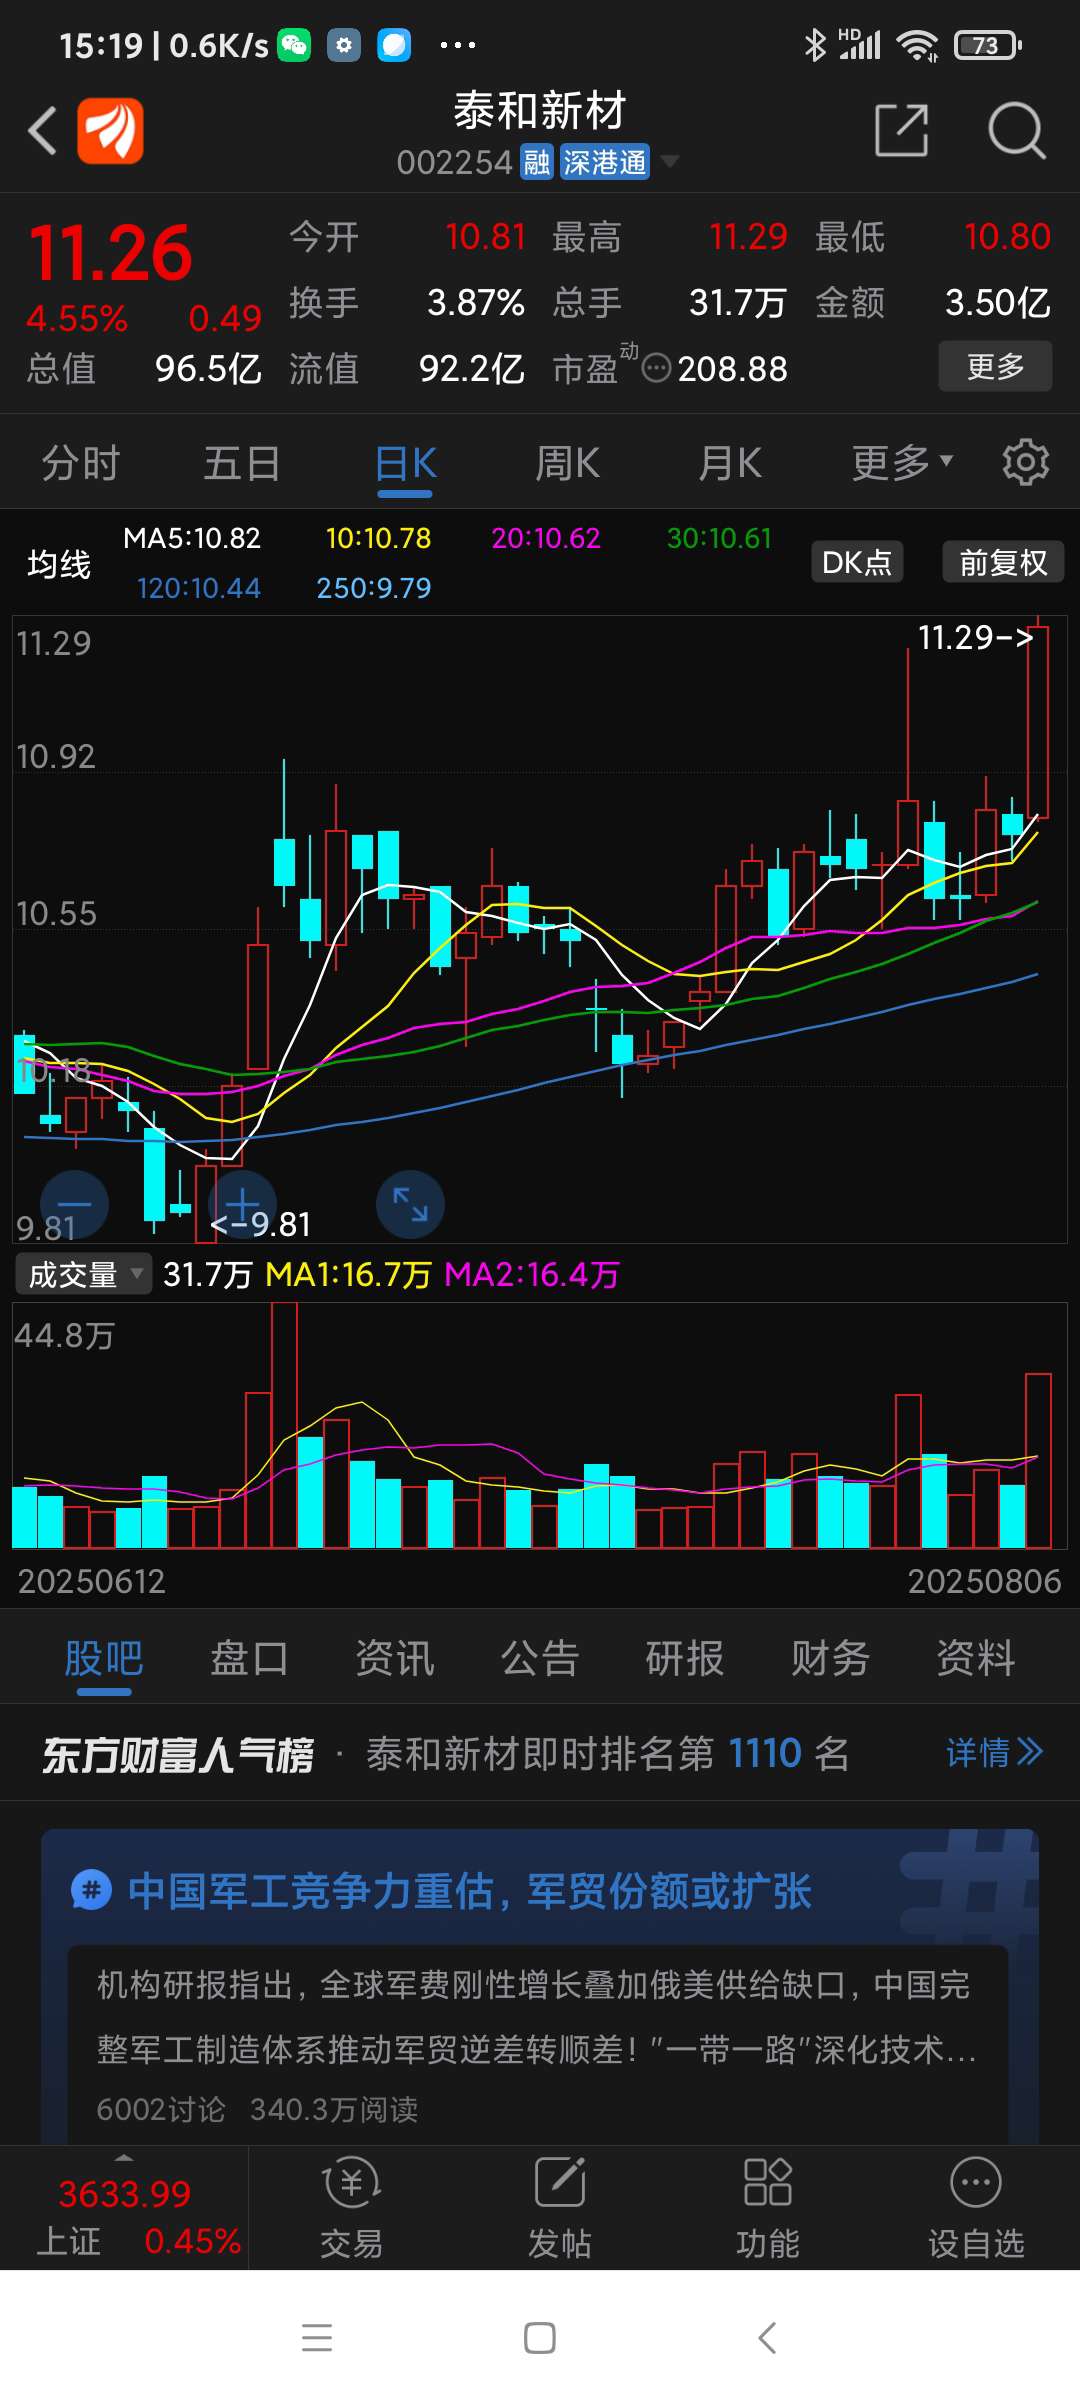Switch to 分时 chart tab
Viewport: 1080px width, 2400px height.
81,463
